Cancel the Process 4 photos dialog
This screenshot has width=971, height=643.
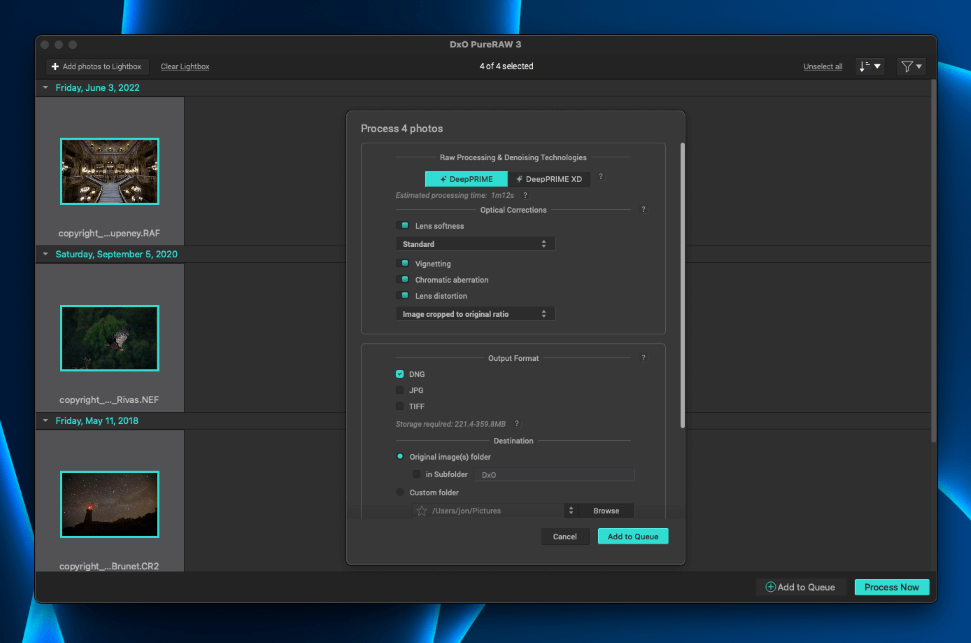[x=565, y=536]
